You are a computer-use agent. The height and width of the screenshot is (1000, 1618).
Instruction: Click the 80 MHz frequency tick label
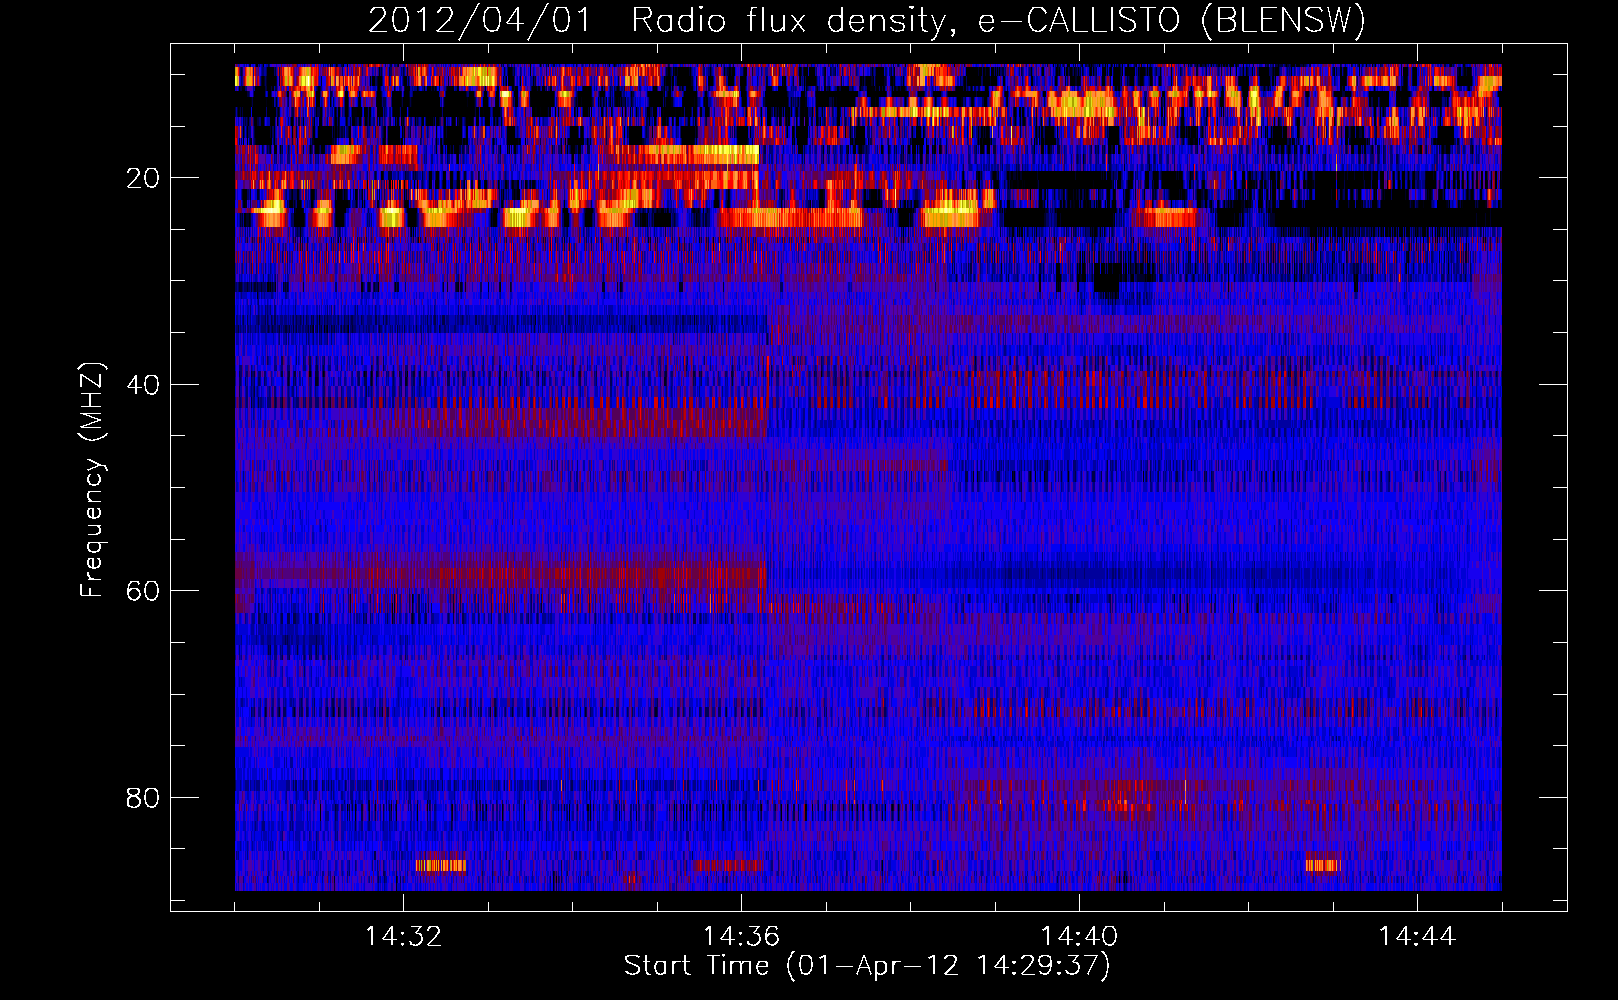[144, 798]
